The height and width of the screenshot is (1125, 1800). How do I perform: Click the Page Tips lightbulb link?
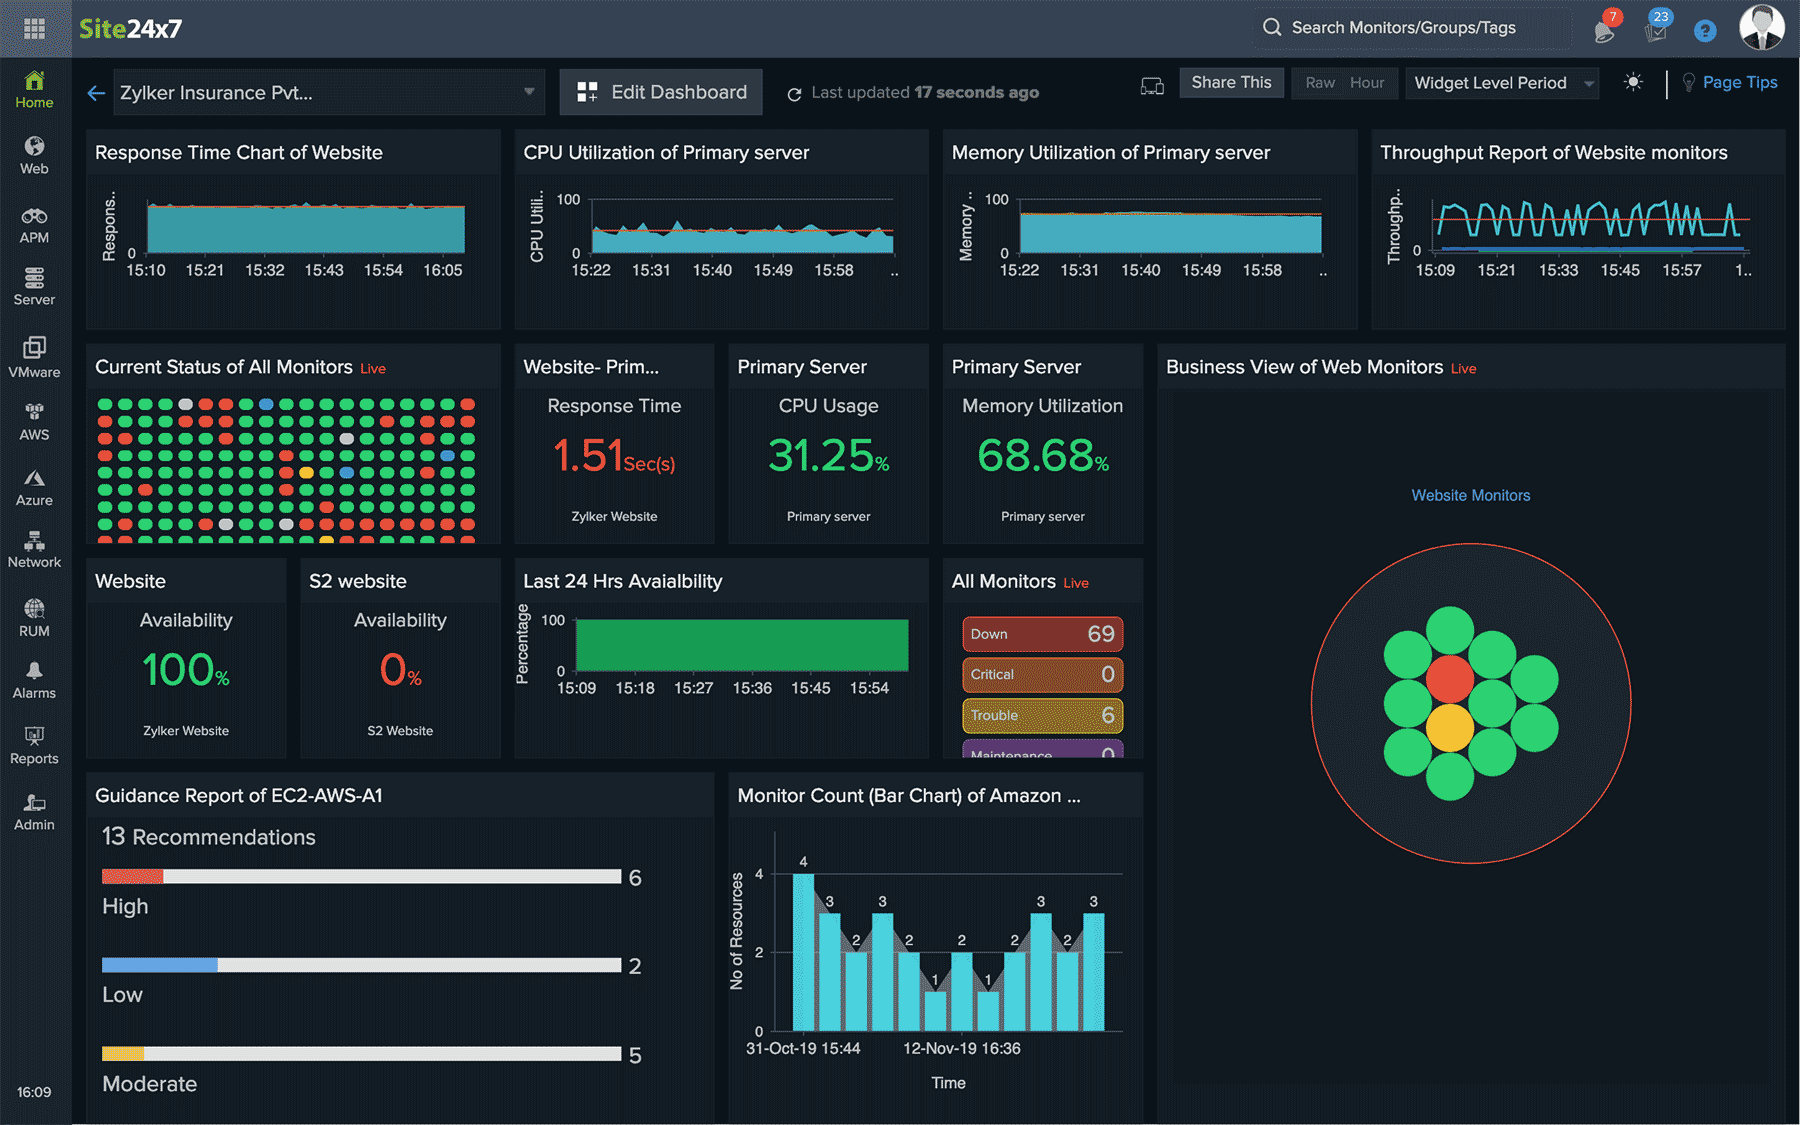1730,83
